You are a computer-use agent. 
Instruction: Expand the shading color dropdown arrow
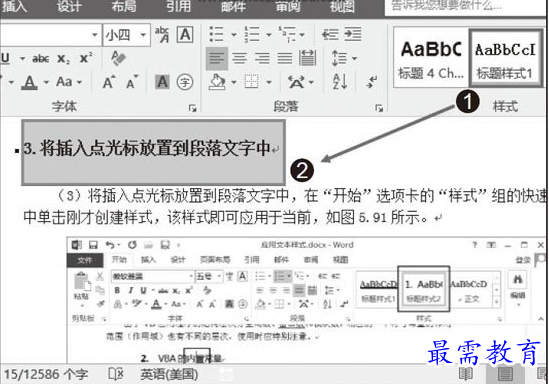(x=234, y=83)
